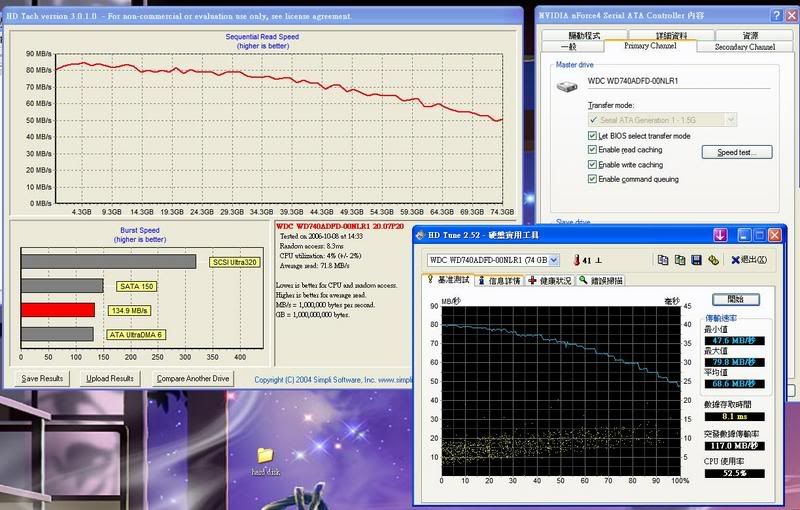Image resolution: width=800 pixels, height=510 pixels.
Task: Close the NVIDIA nForce4 controller properties window
Action: pos(791,15)
